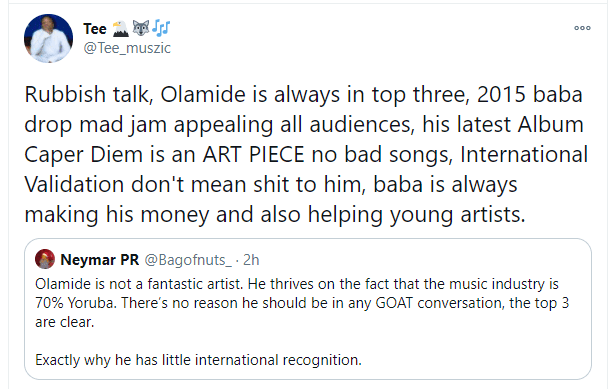Viewport: 615px width, 389px height.
Task: Click 'making his money and also helping' line
Action: [x=275, y=214]
